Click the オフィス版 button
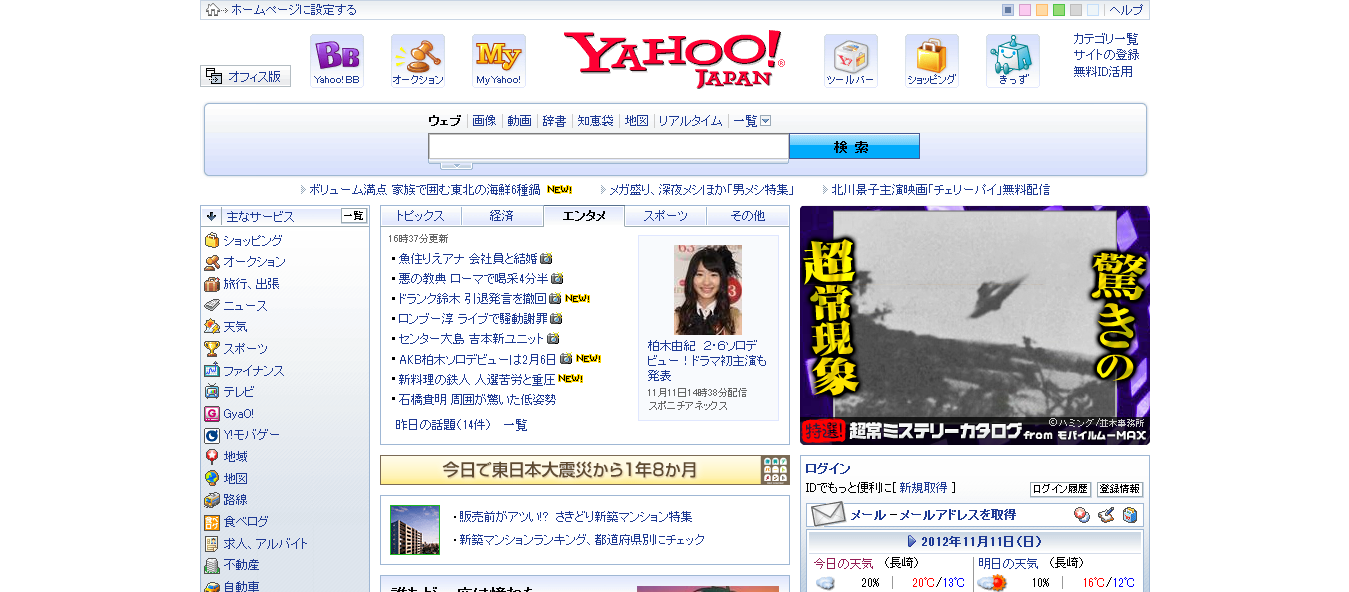This screenshot has width=1349, height=592. pyautogui.click(x=245, y=76)
